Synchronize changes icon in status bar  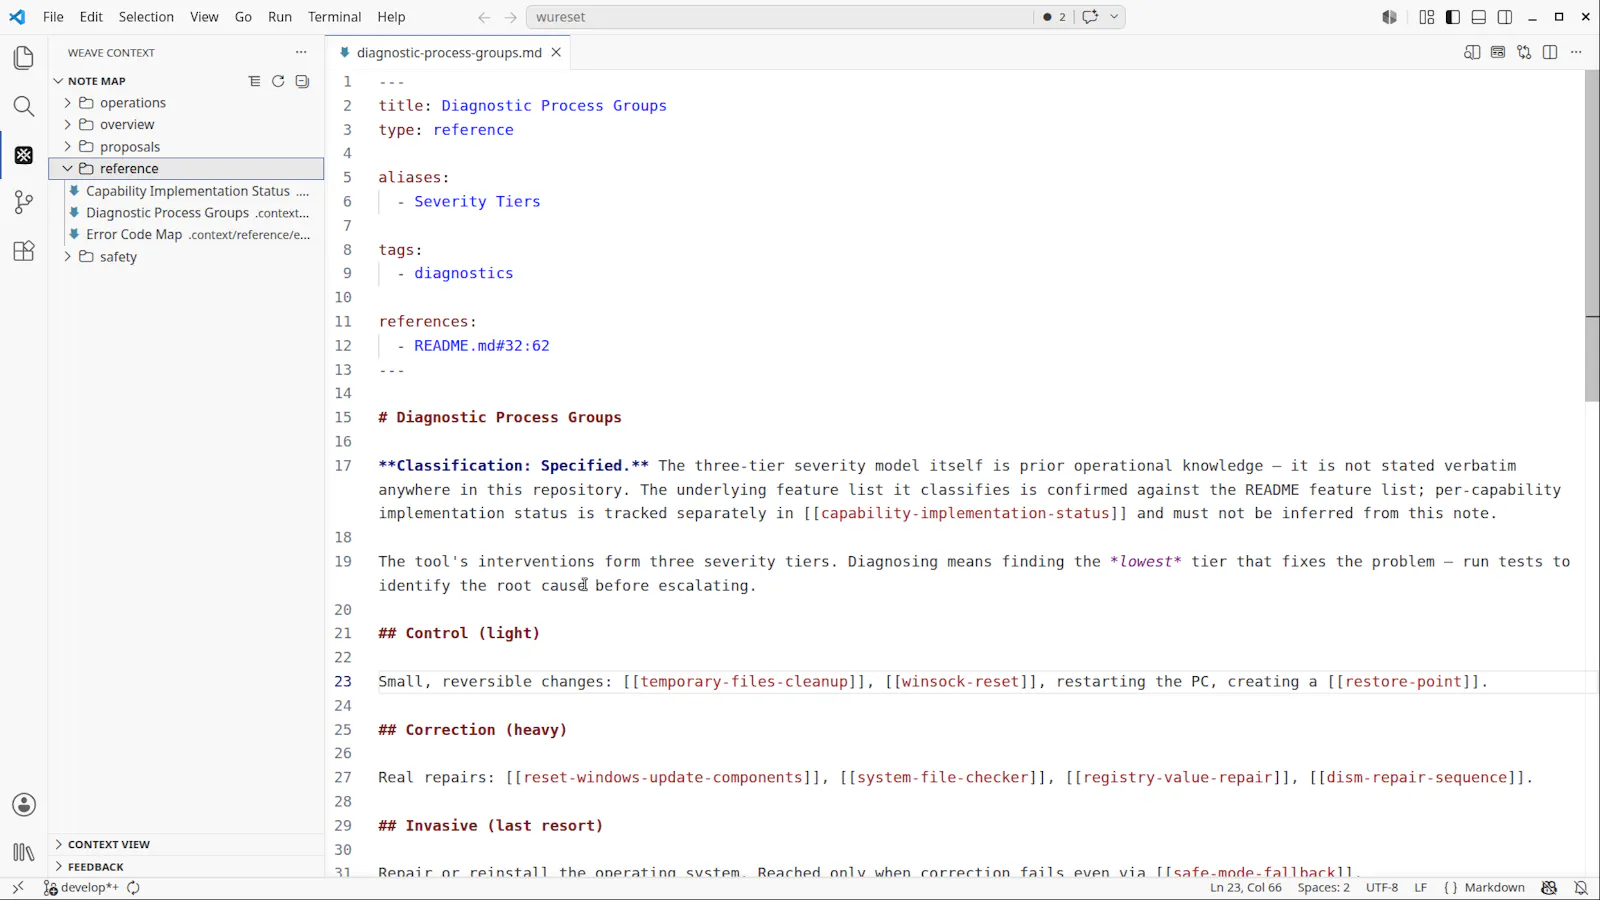point(133,887)
